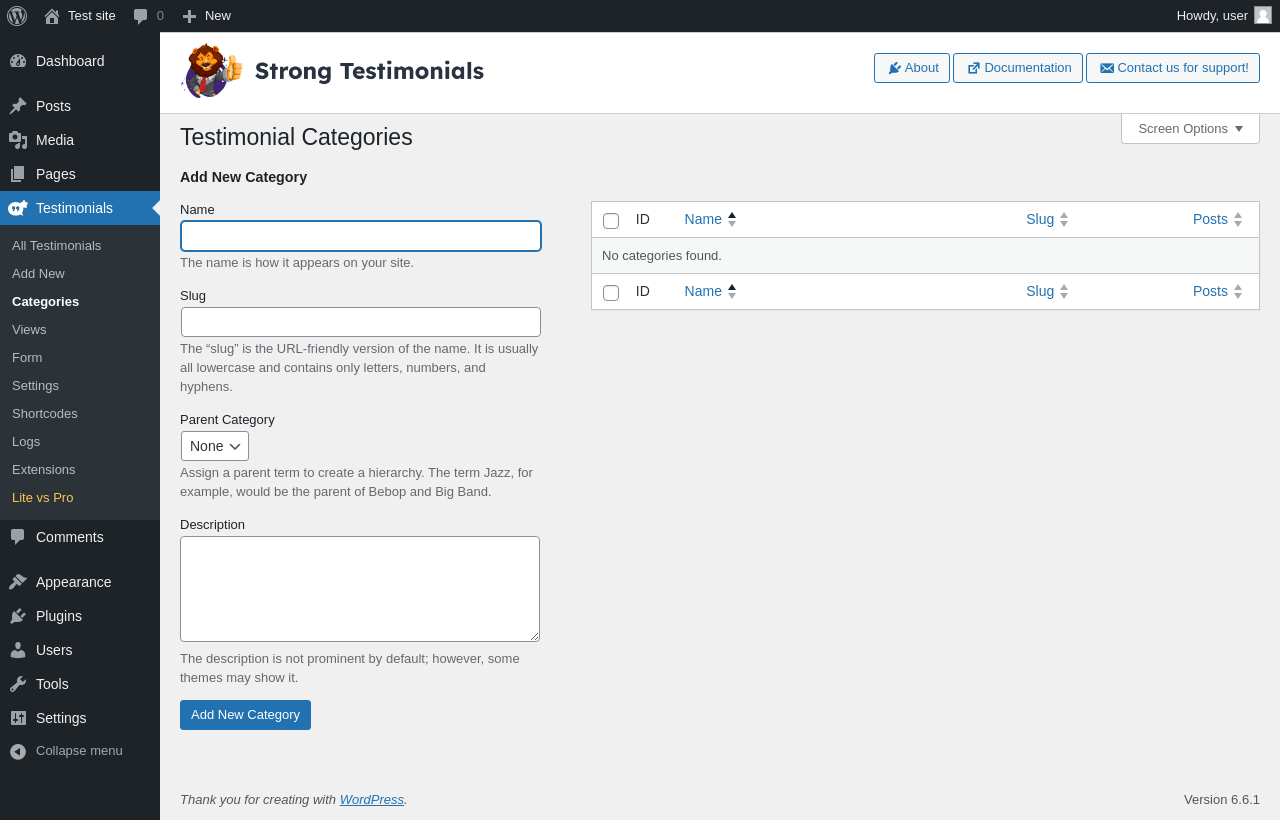Expand the Screen Options panel

[1190, 129]
